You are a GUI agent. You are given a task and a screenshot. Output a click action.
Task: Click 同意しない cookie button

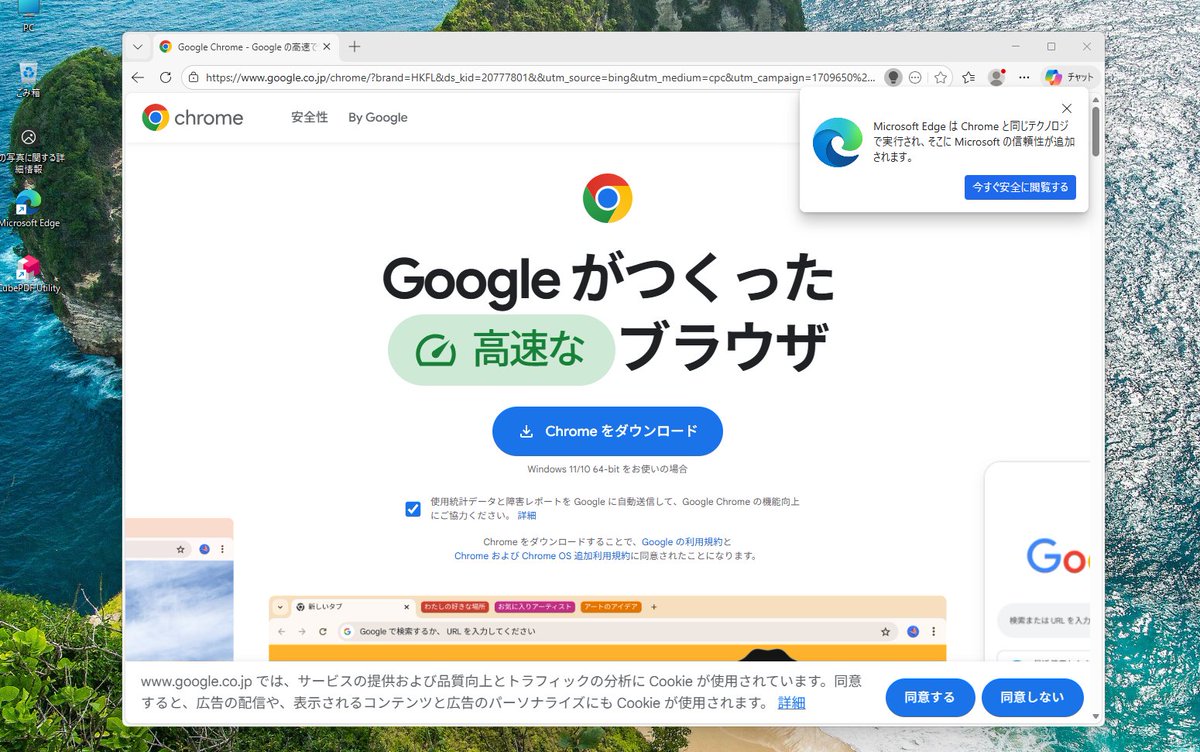point(1032,697)
